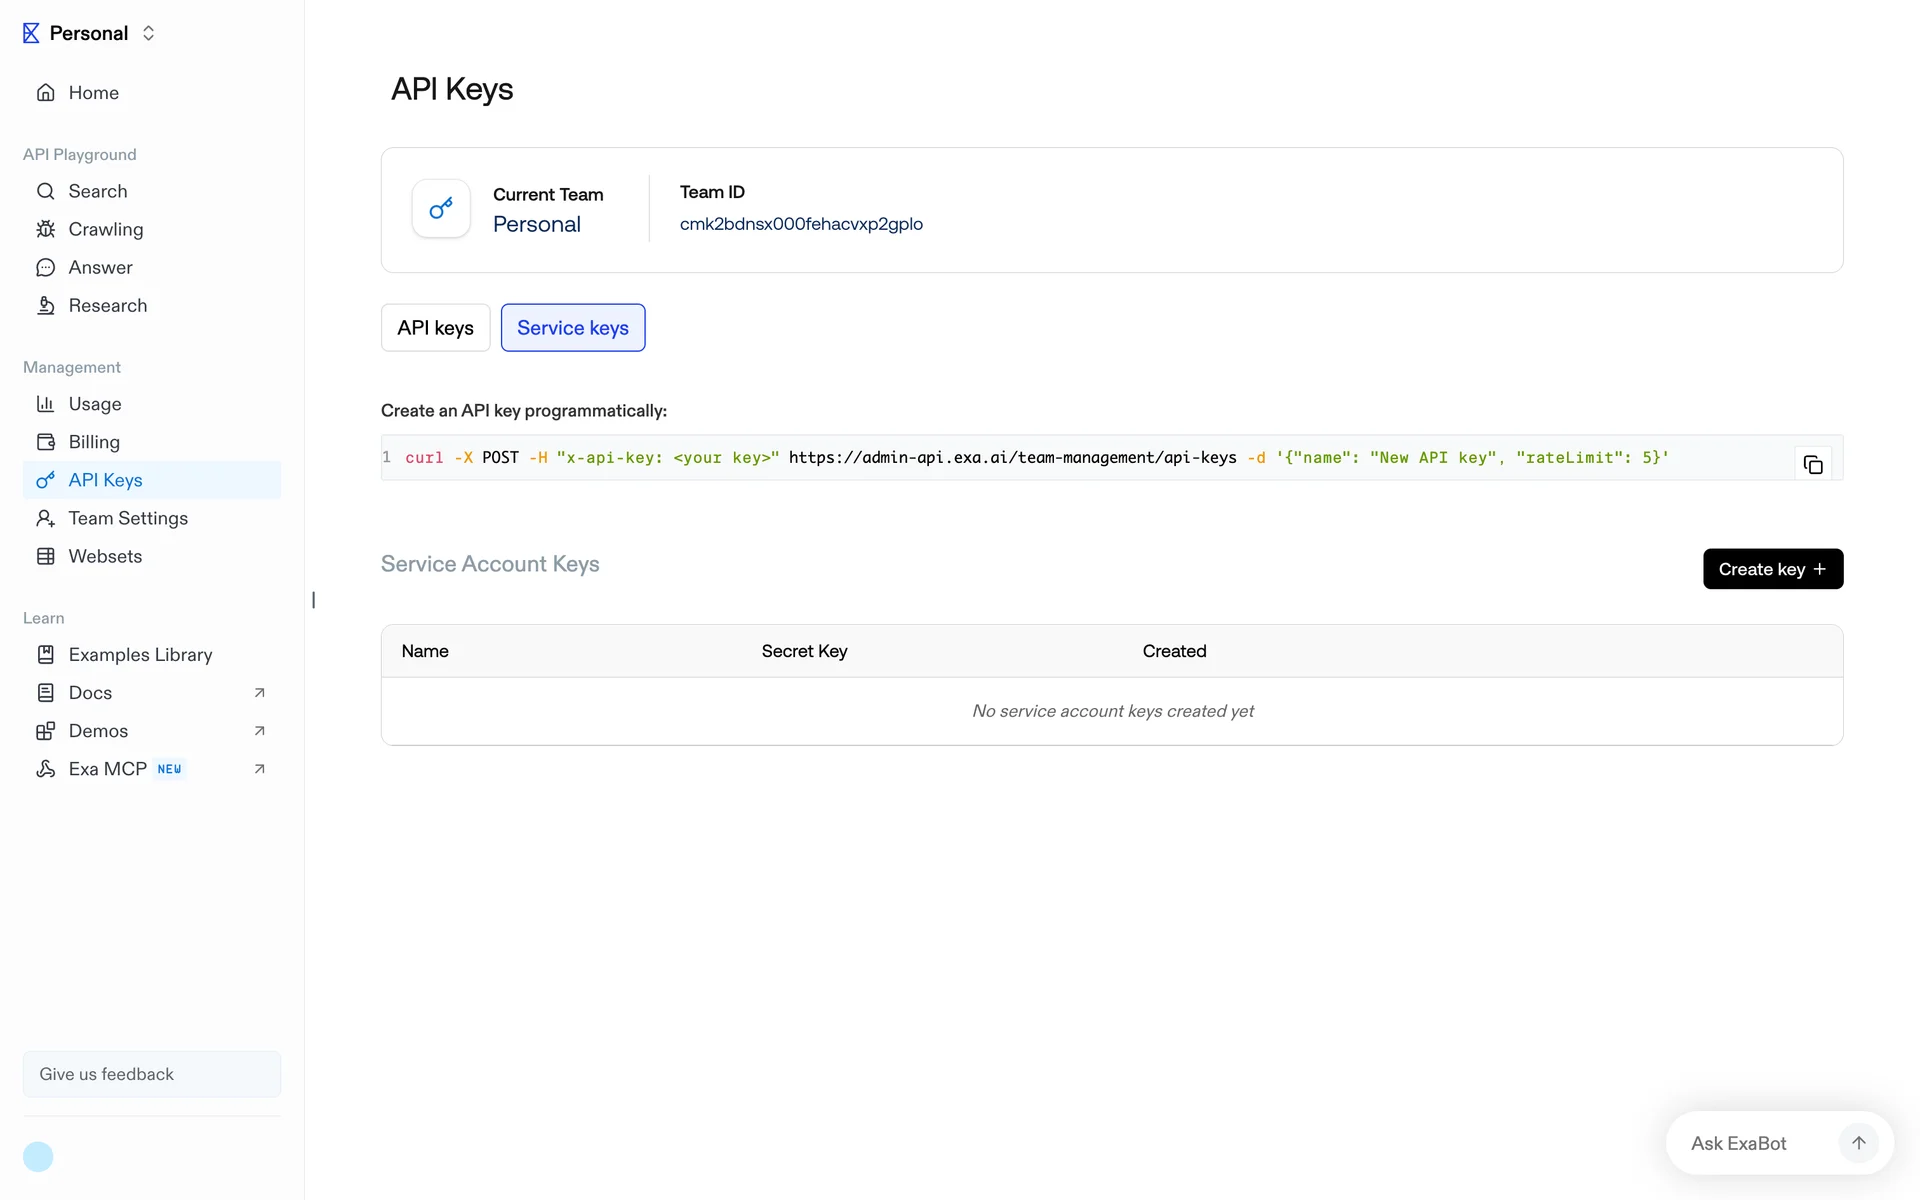Click Give us feedback button

point(152,1074)
